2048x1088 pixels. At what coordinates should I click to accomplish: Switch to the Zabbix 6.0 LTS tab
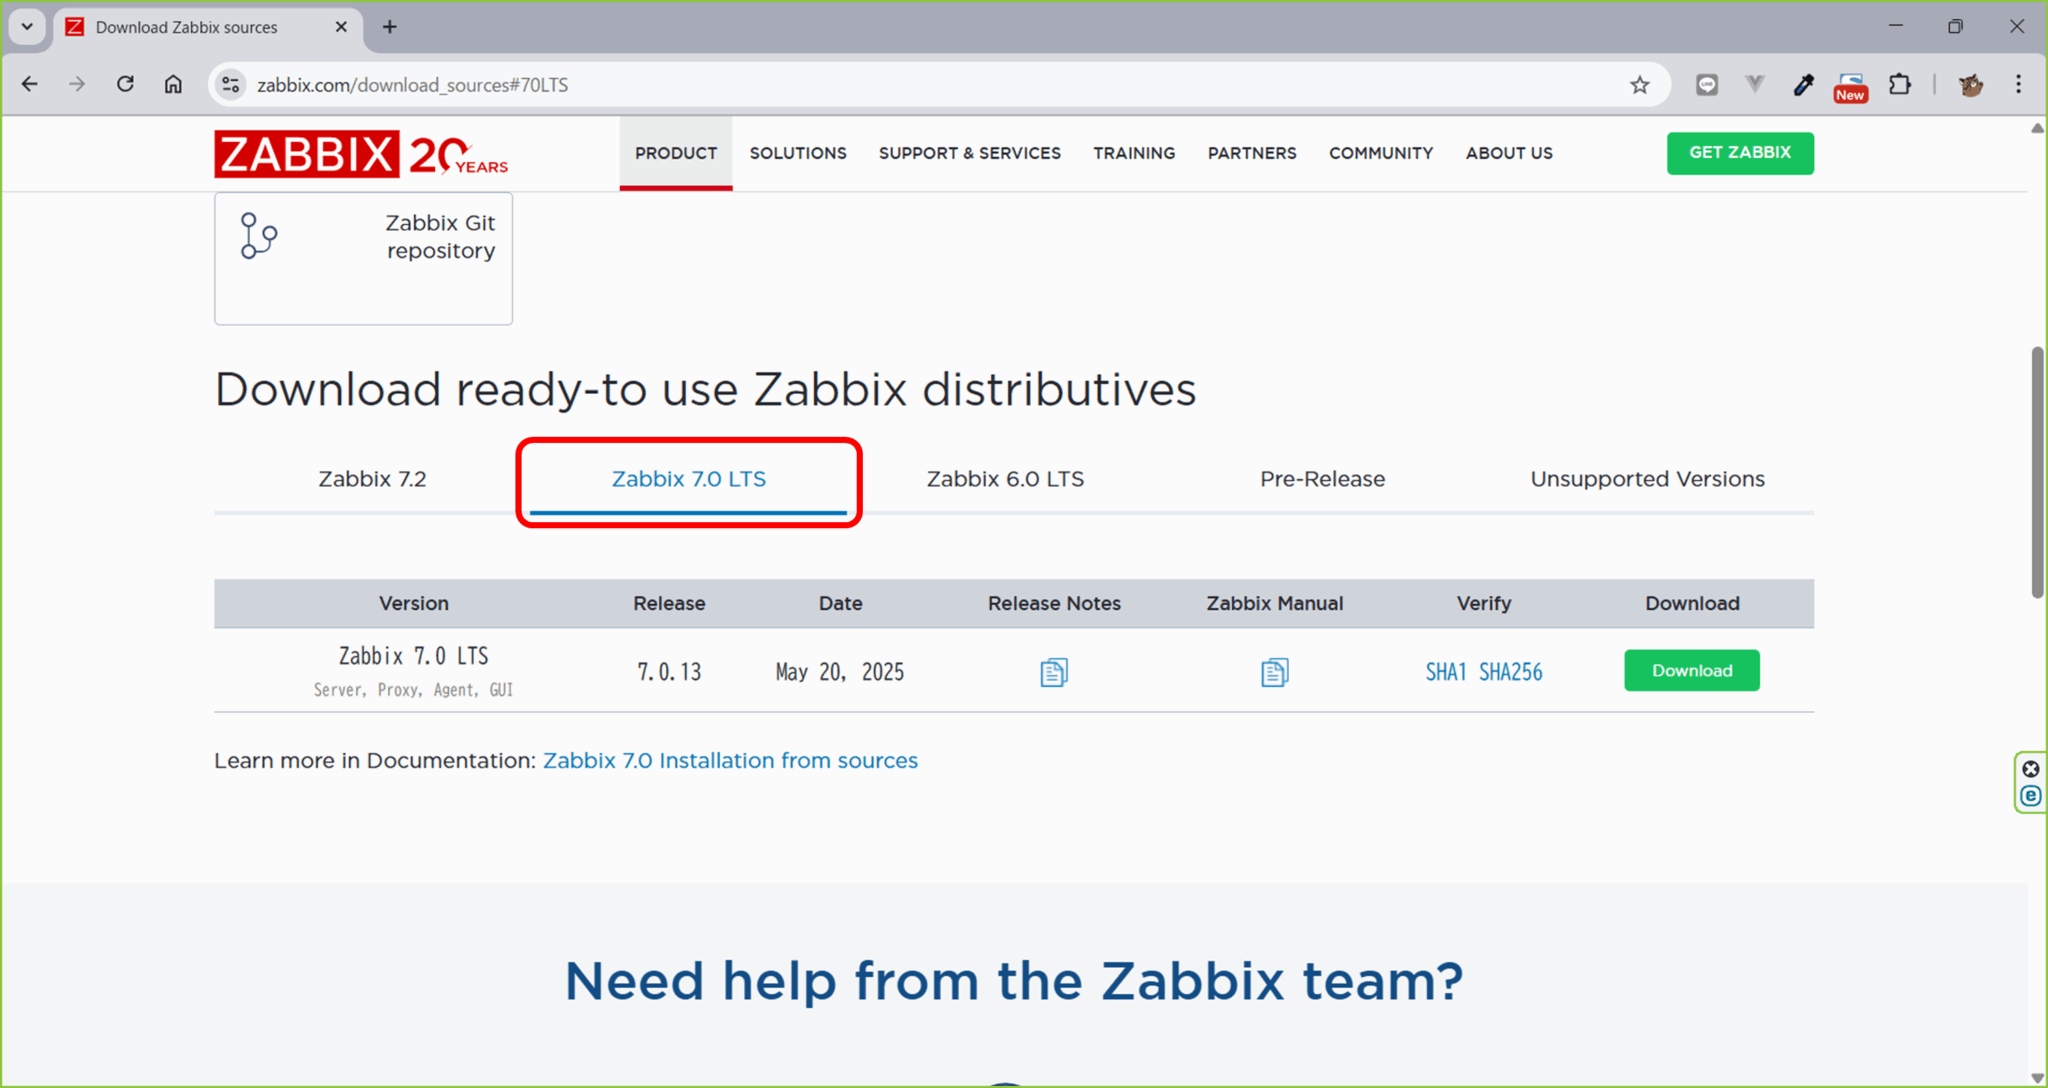click(x=1005, y=478)
